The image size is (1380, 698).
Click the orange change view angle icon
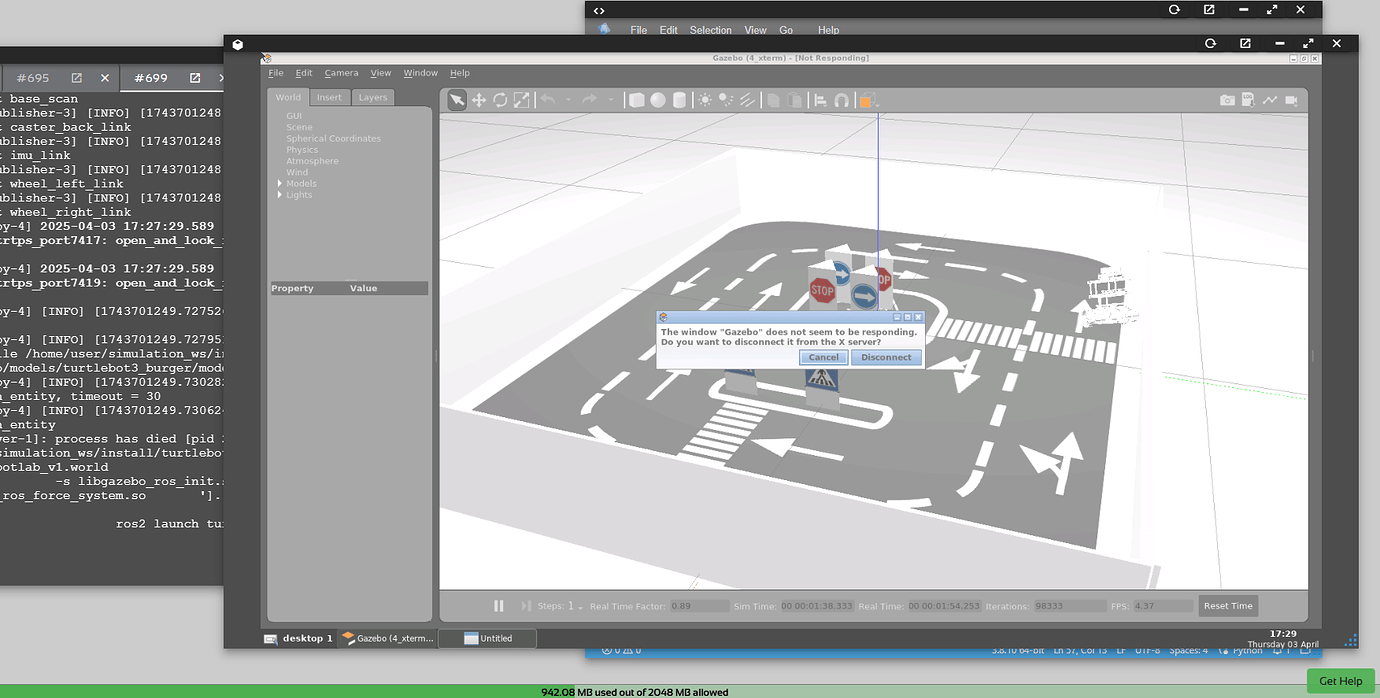click(866, 100)
